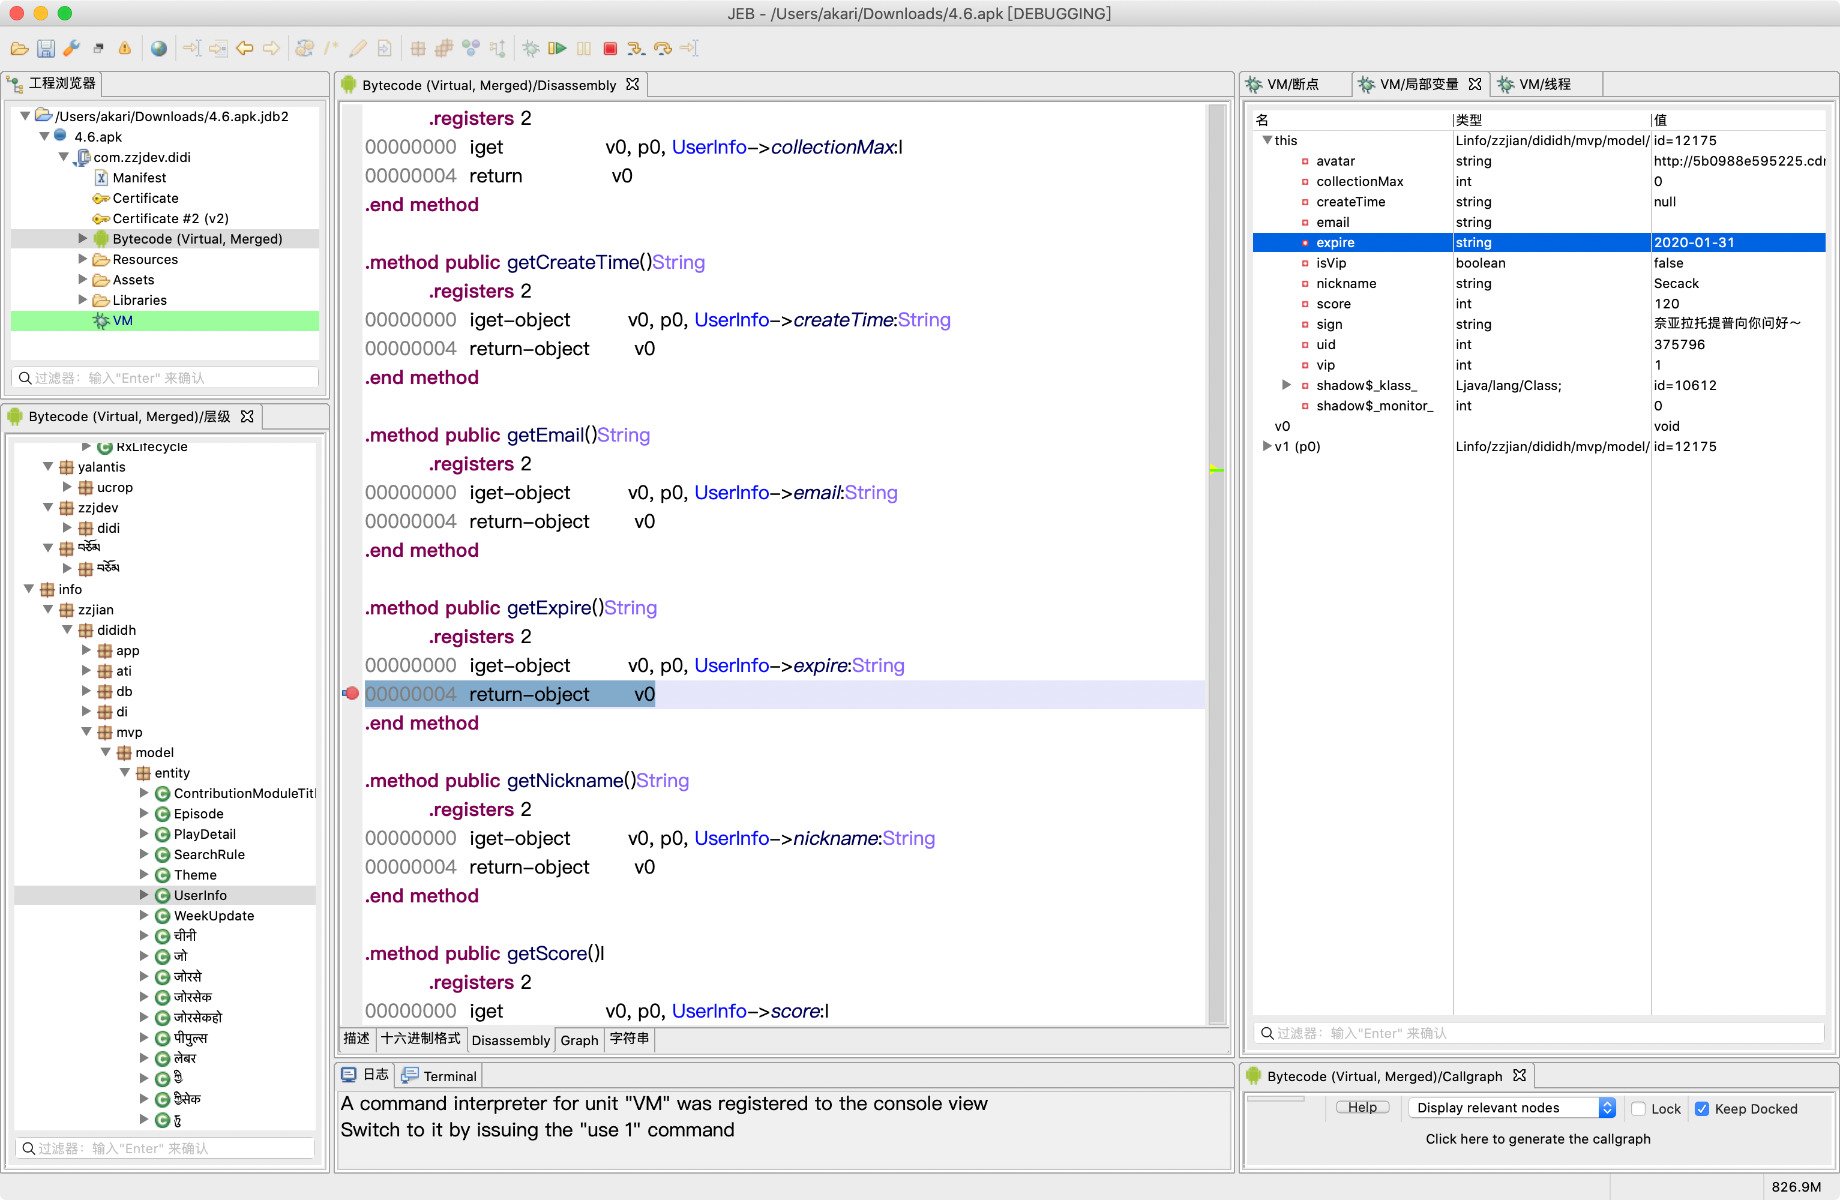Click the yellow navigate back arrow icon
Image resolution: width=1840 pixels, height=1200 pixels.
244,48
